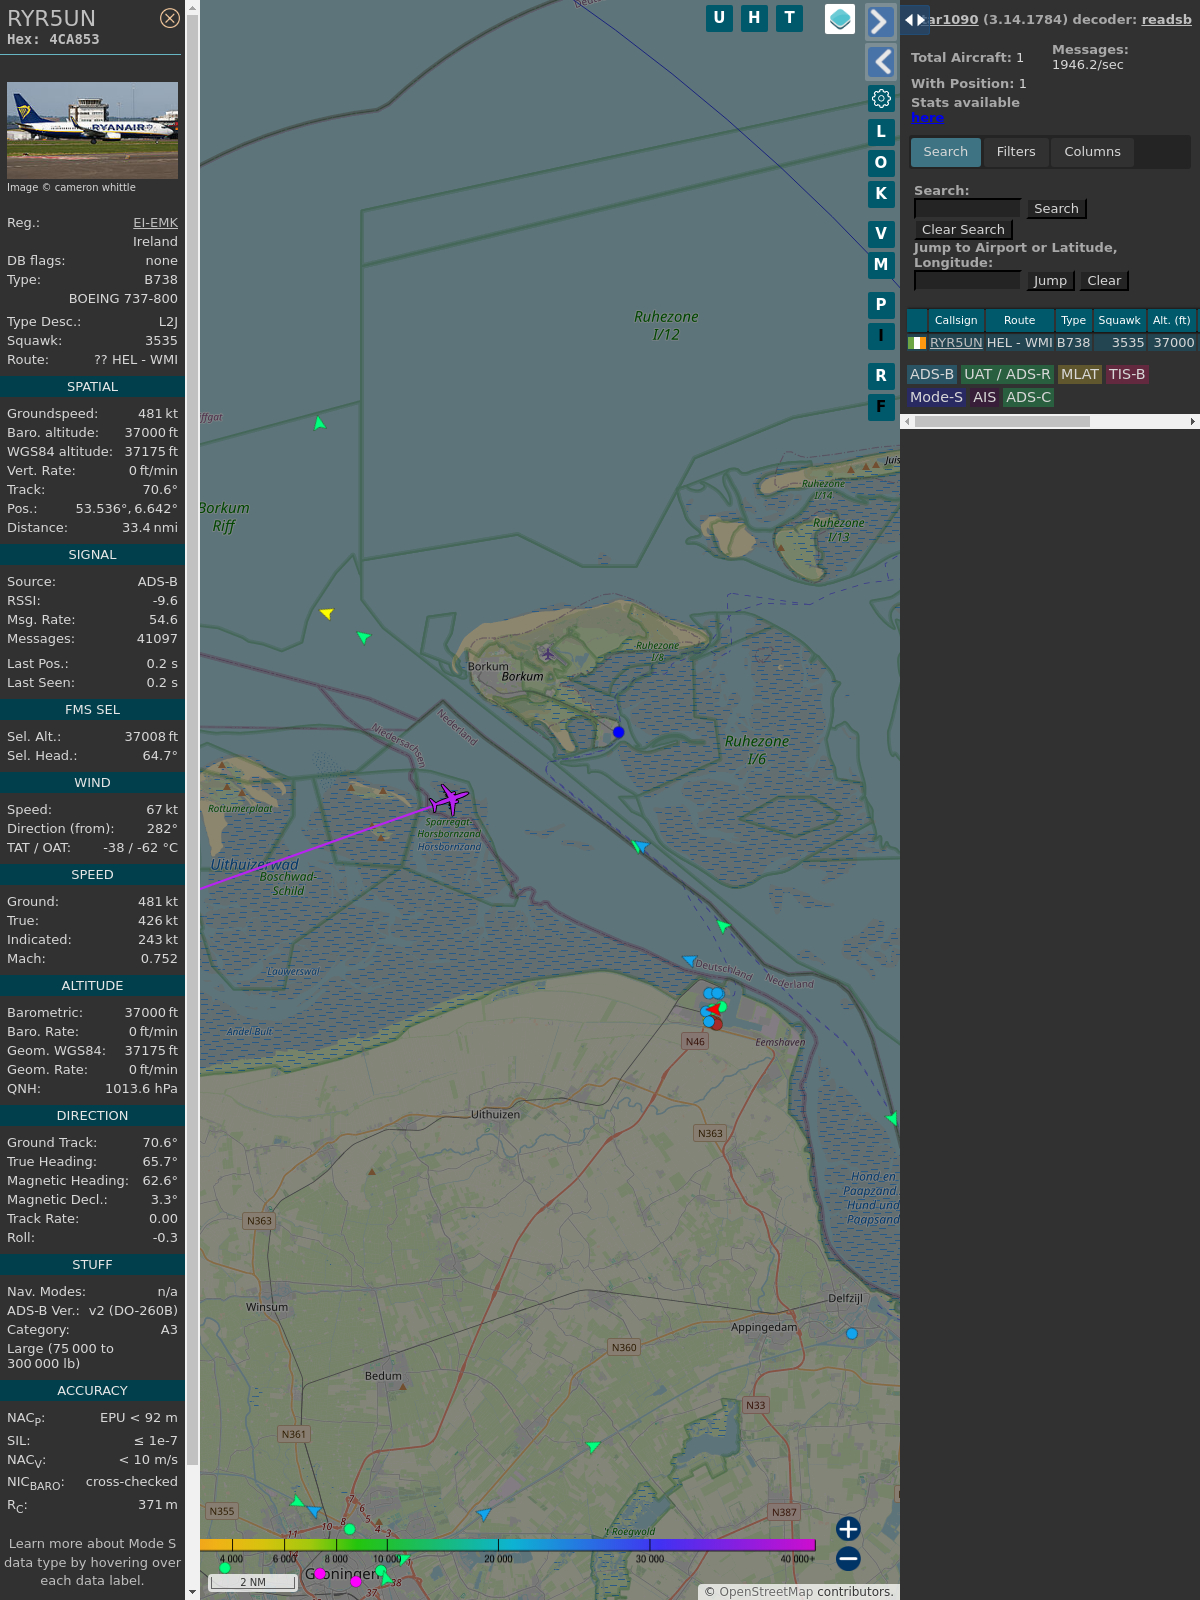
Task: Click the TIS-B source legend label
Action: point(1127,374)
